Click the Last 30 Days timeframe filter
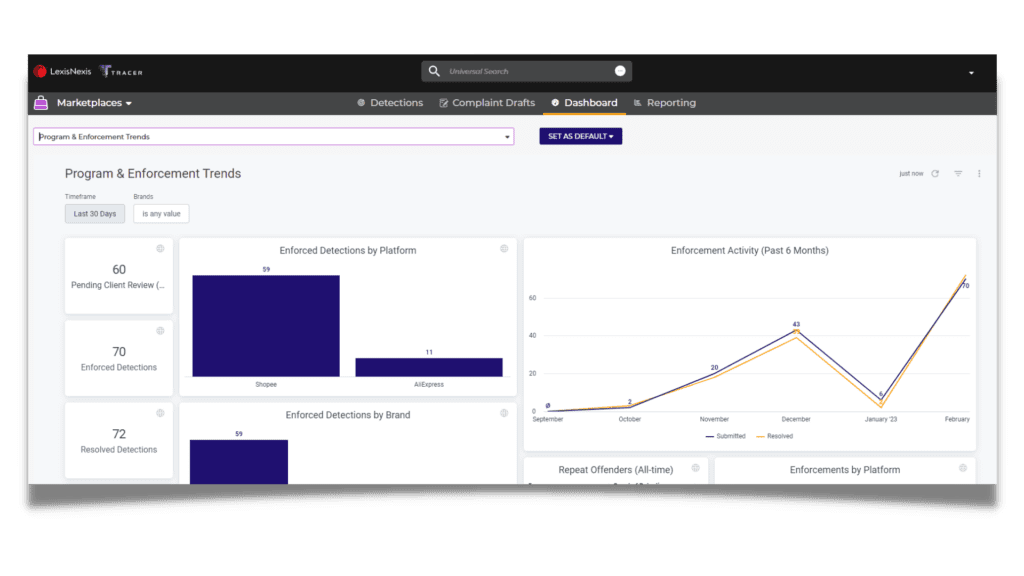1024x576 pixels. (95, 214)
